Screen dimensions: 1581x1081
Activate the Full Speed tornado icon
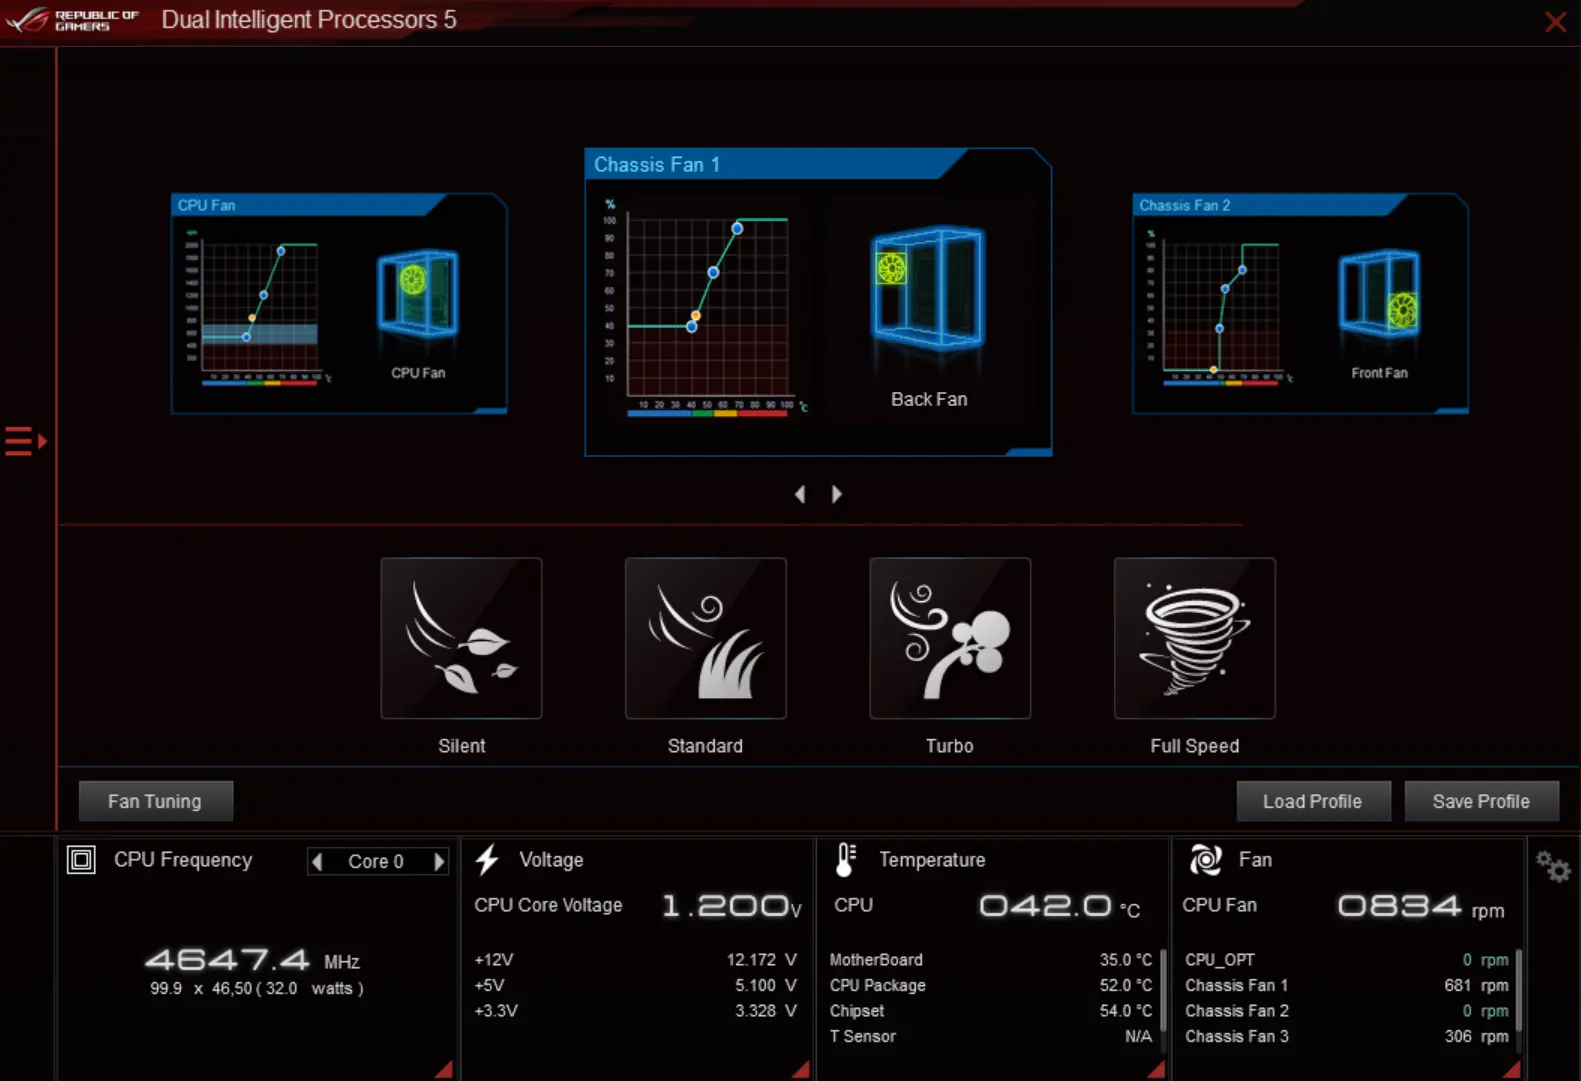(x=1195, y=638)
